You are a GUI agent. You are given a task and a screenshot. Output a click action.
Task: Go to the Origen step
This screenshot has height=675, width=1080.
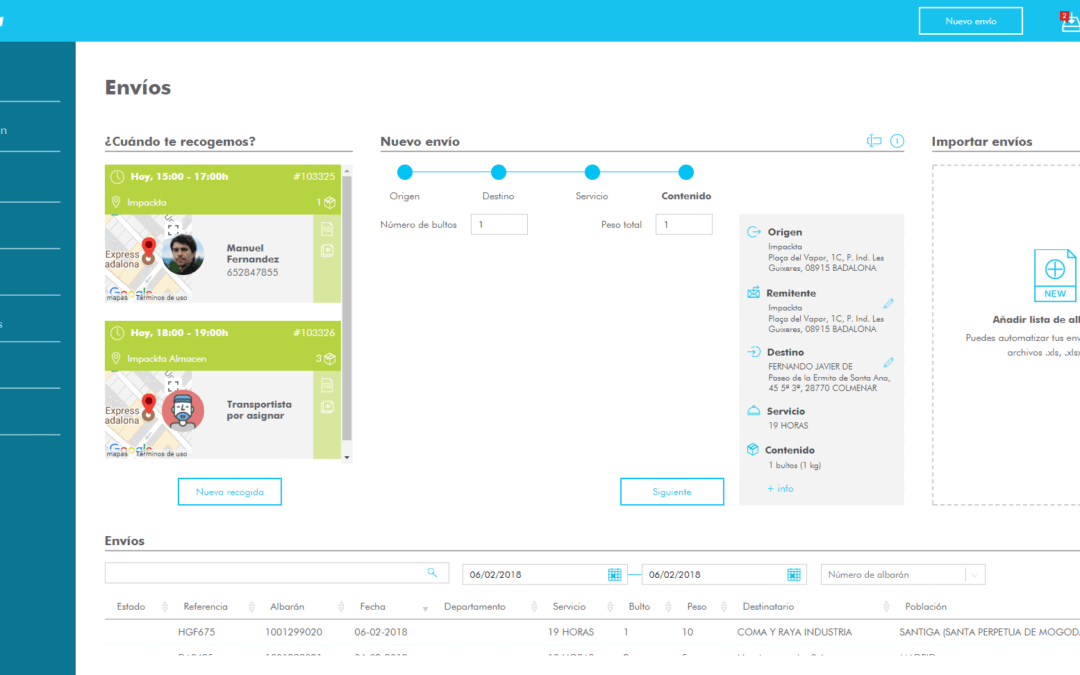click(405, 173)
